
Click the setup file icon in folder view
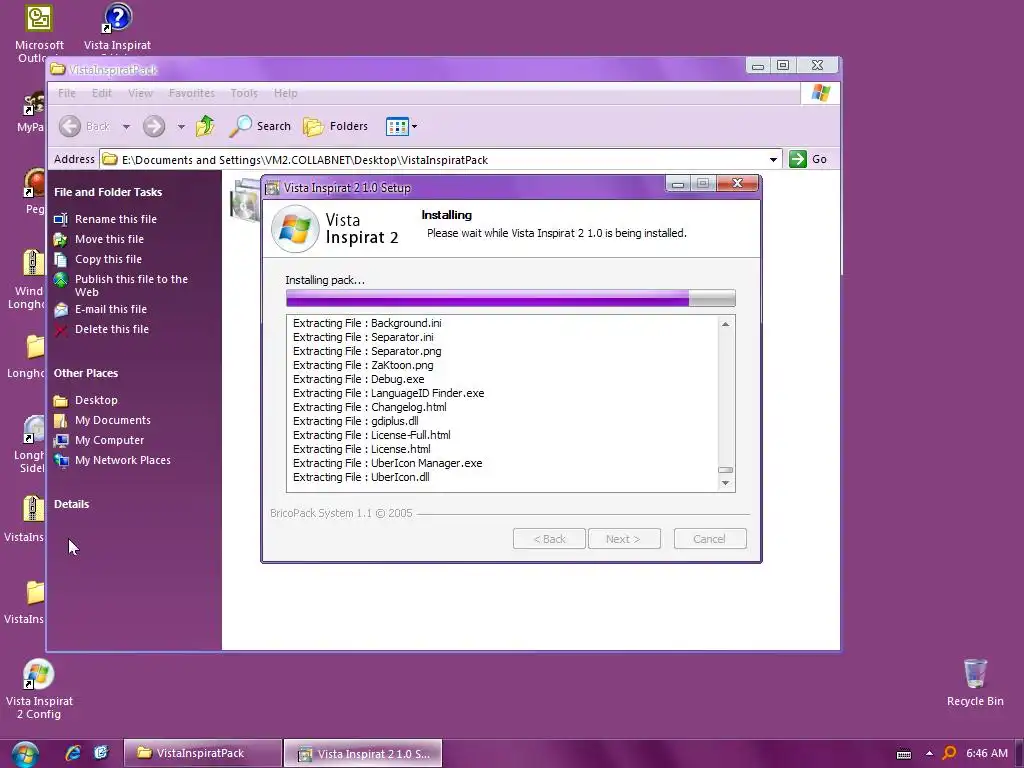[244, 200]
